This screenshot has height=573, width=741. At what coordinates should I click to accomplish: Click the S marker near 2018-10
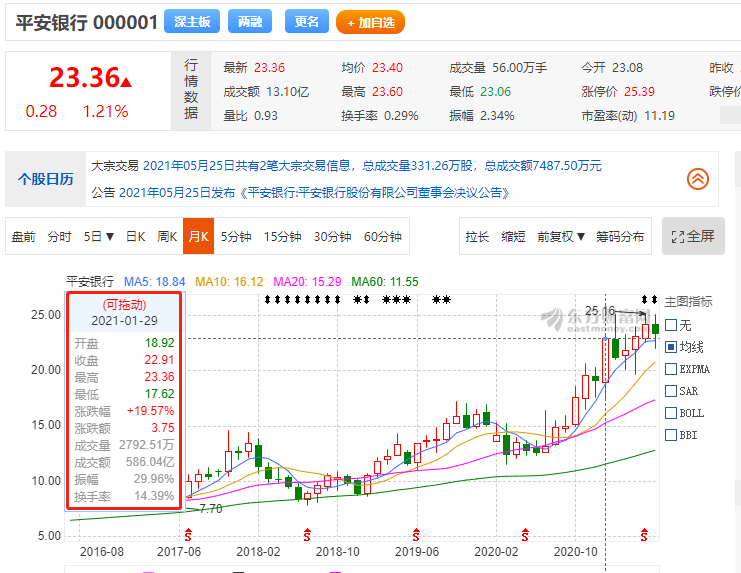307,534
